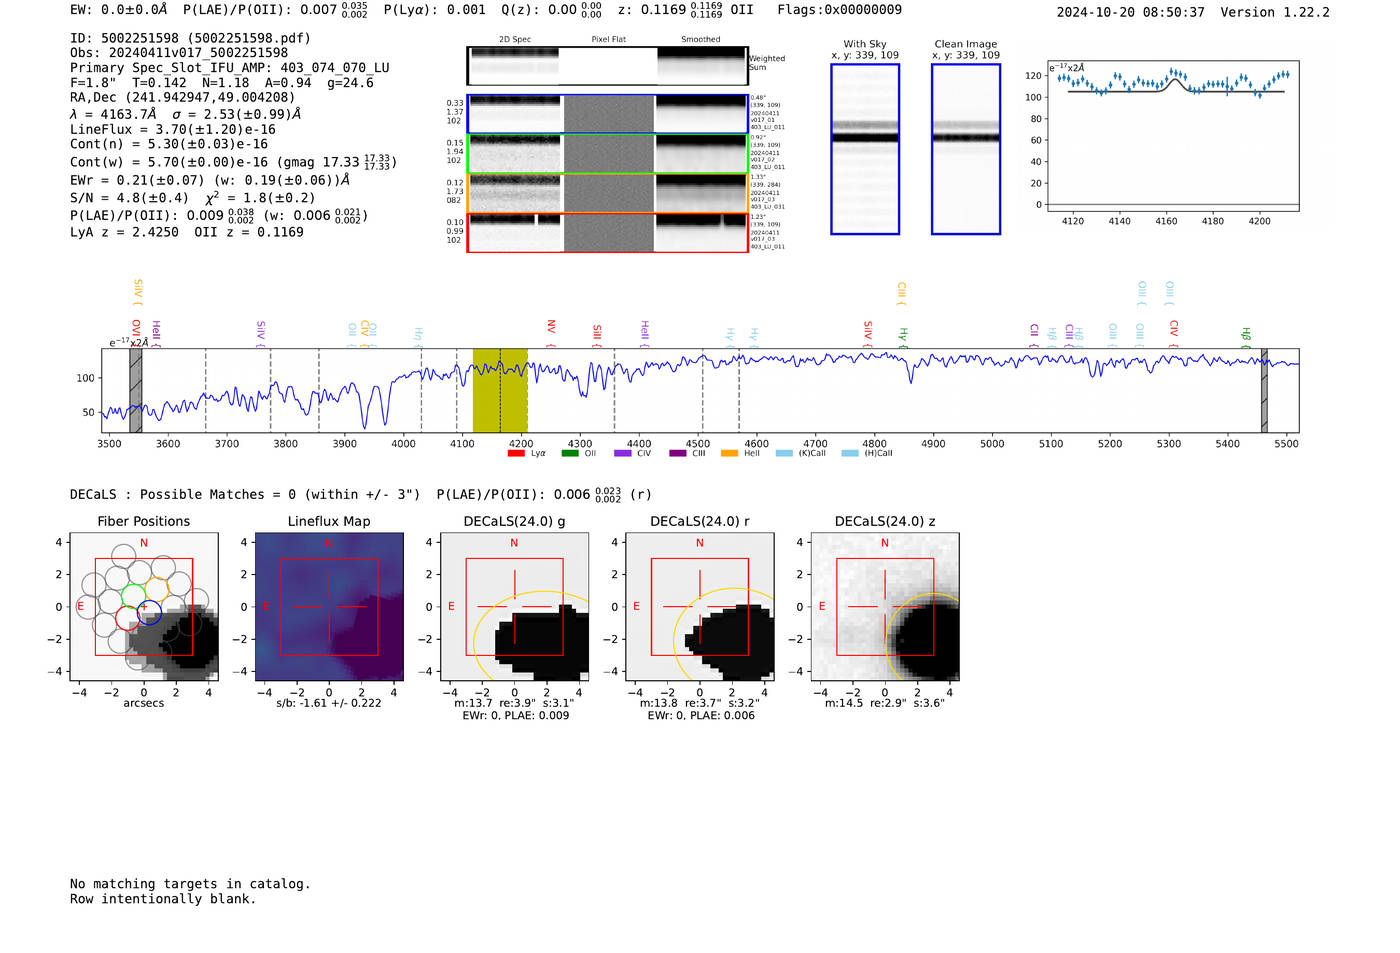Click the (K)CaII legend swatch

[x=784, y=454]
